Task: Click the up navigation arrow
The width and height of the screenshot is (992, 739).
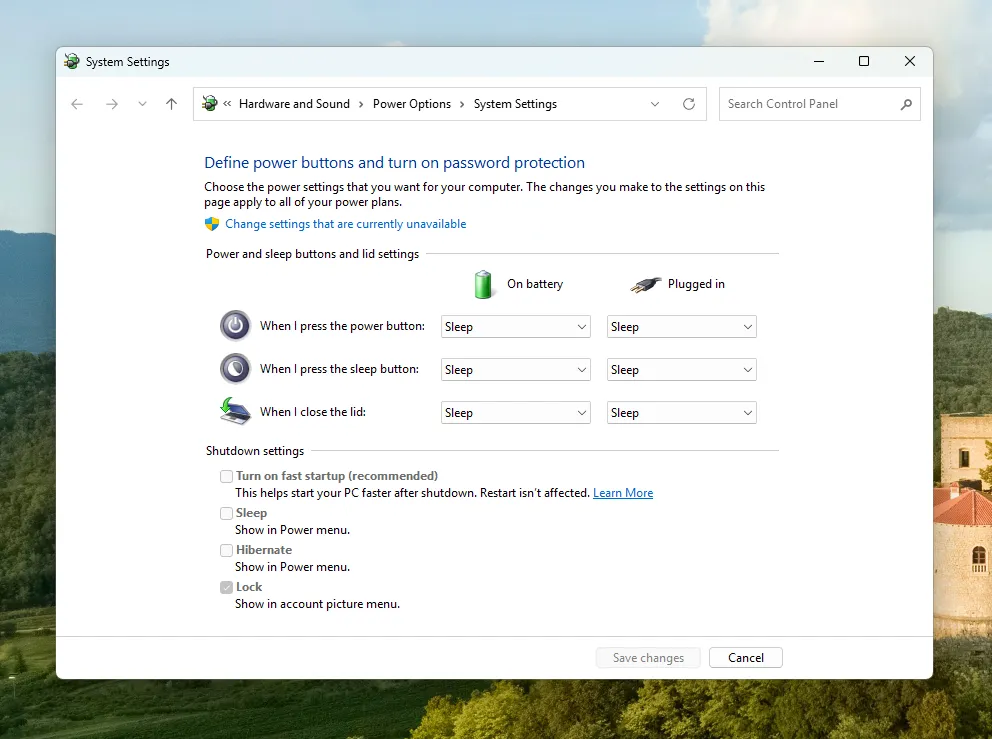Action: coord(170,103)
